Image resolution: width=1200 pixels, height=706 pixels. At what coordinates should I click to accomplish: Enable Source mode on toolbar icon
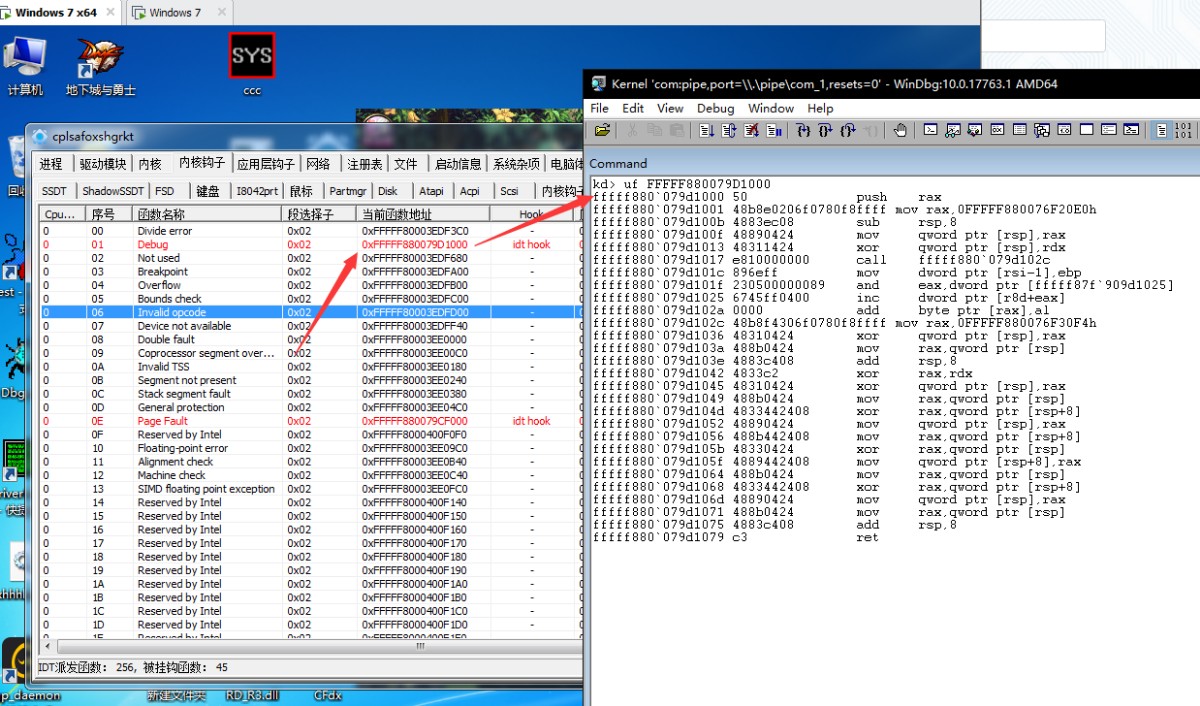[1161, 130]
